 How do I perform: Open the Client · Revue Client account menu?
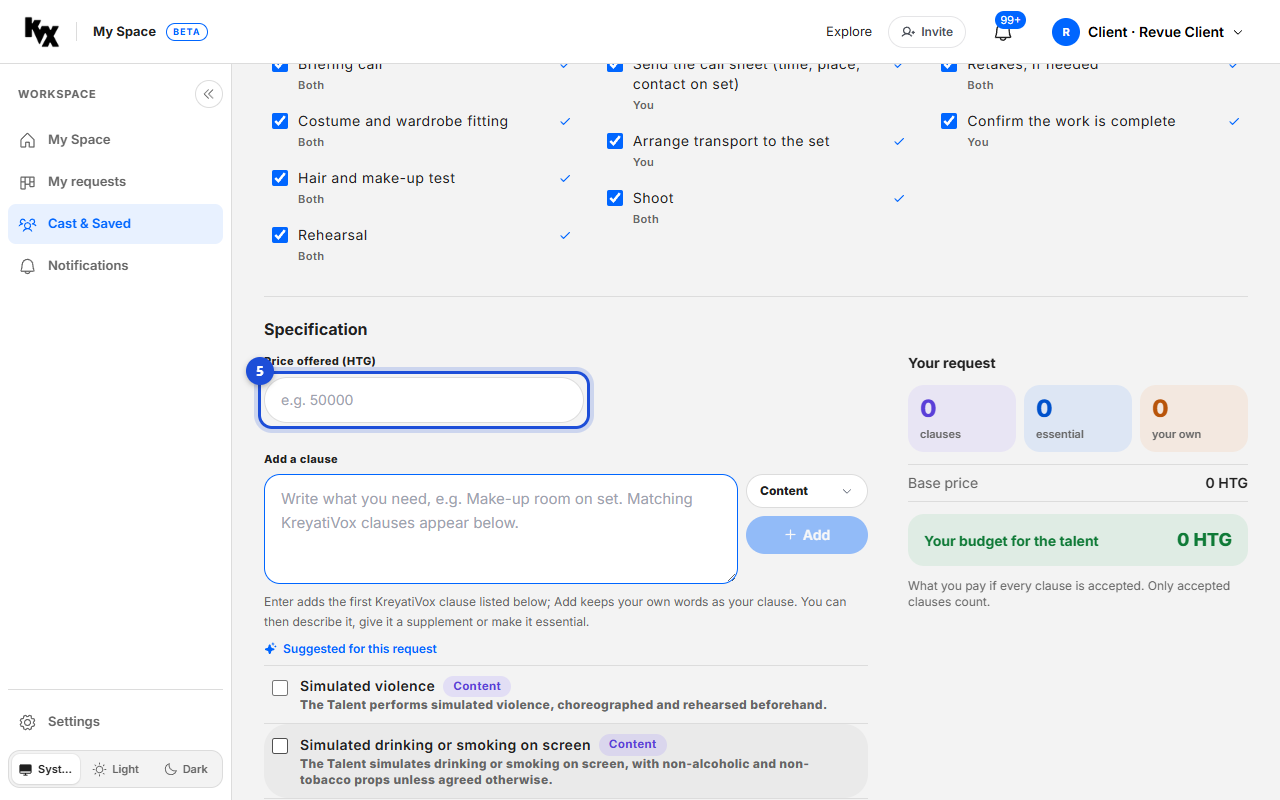click(x=1148, y=32)
